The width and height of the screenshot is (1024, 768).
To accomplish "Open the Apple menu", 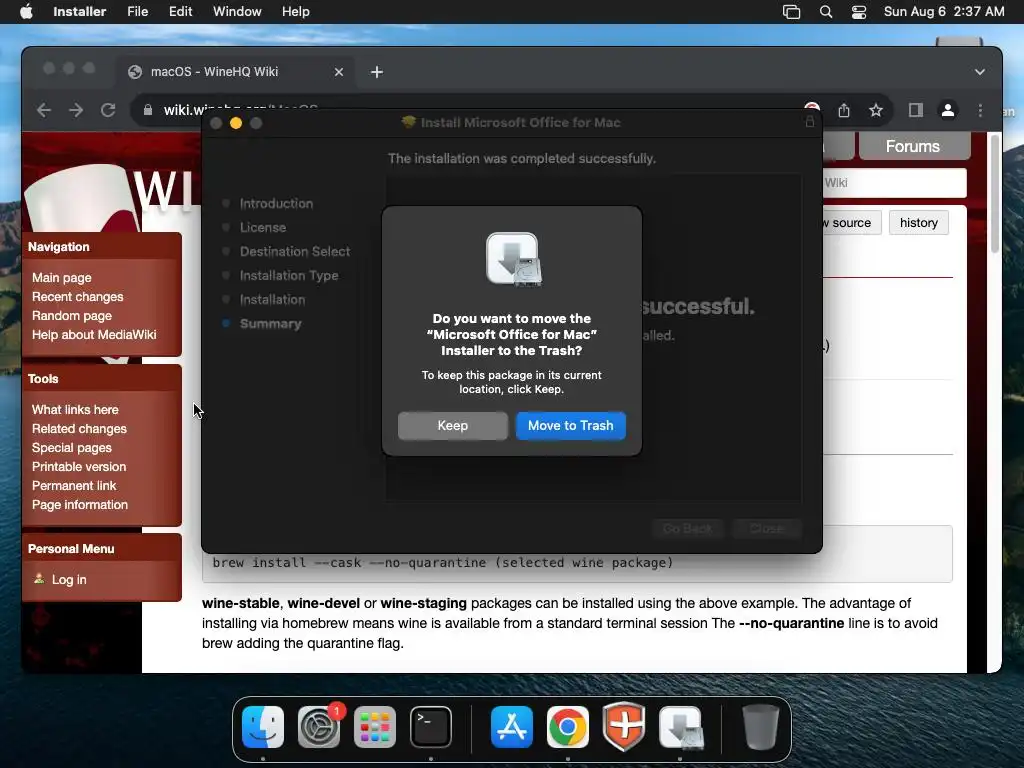I will 26,12.
